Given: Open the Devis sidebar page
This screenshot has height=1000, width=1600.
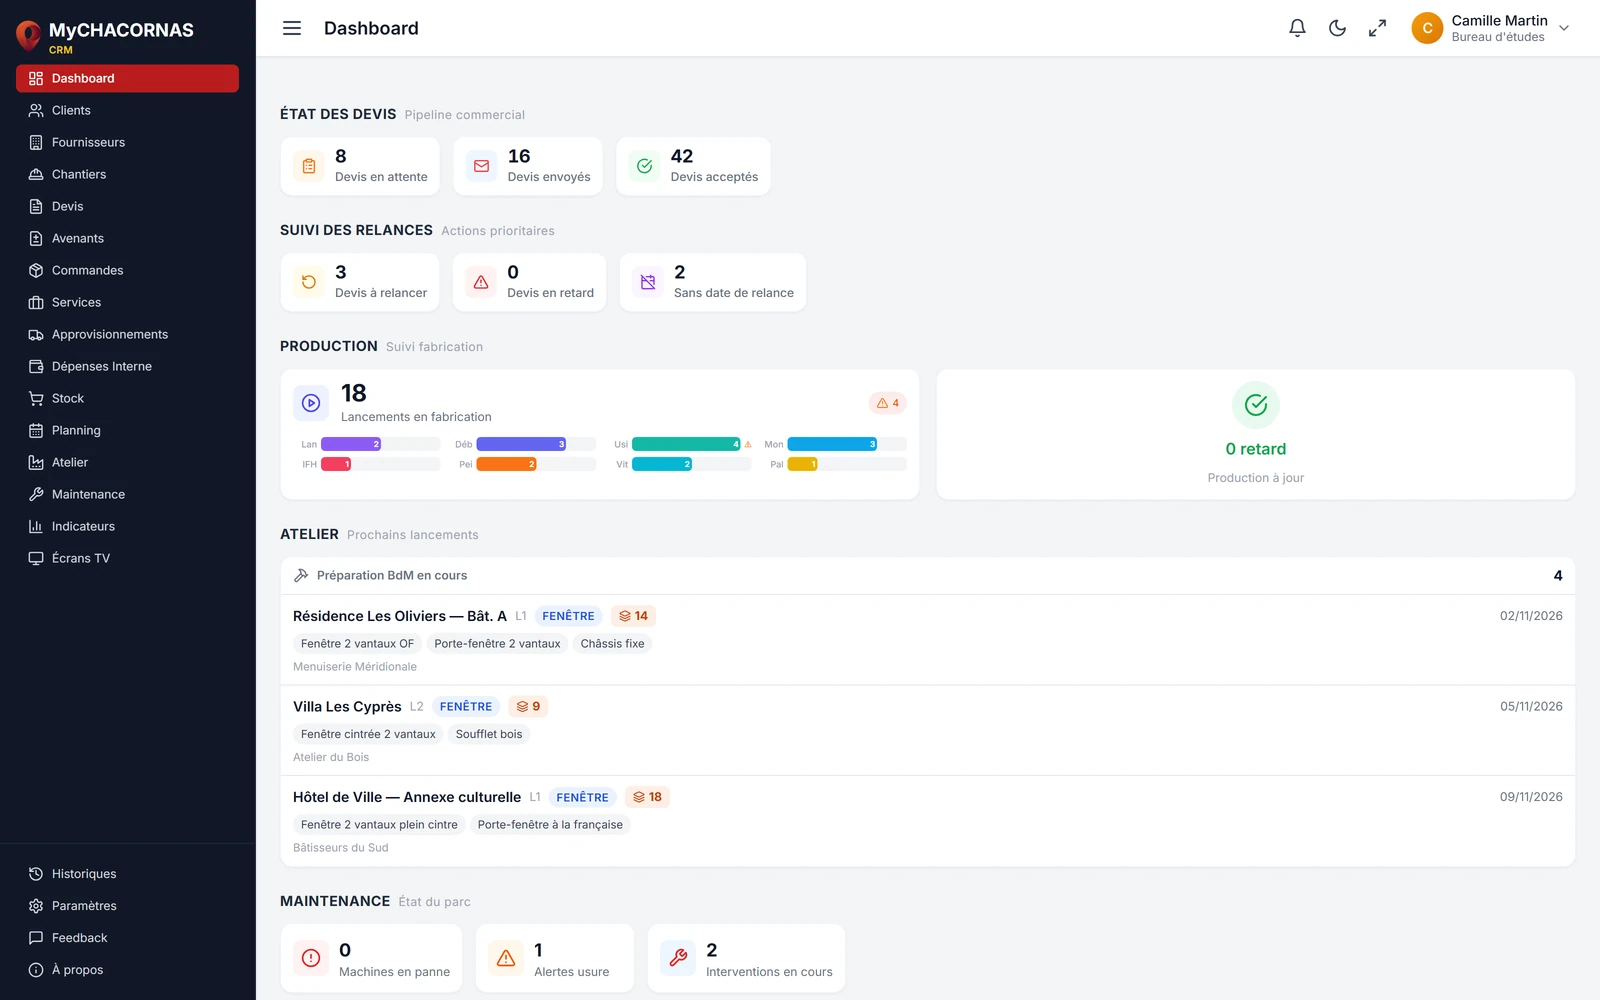Looking at the screenshot, I should (x=127, y=206).
